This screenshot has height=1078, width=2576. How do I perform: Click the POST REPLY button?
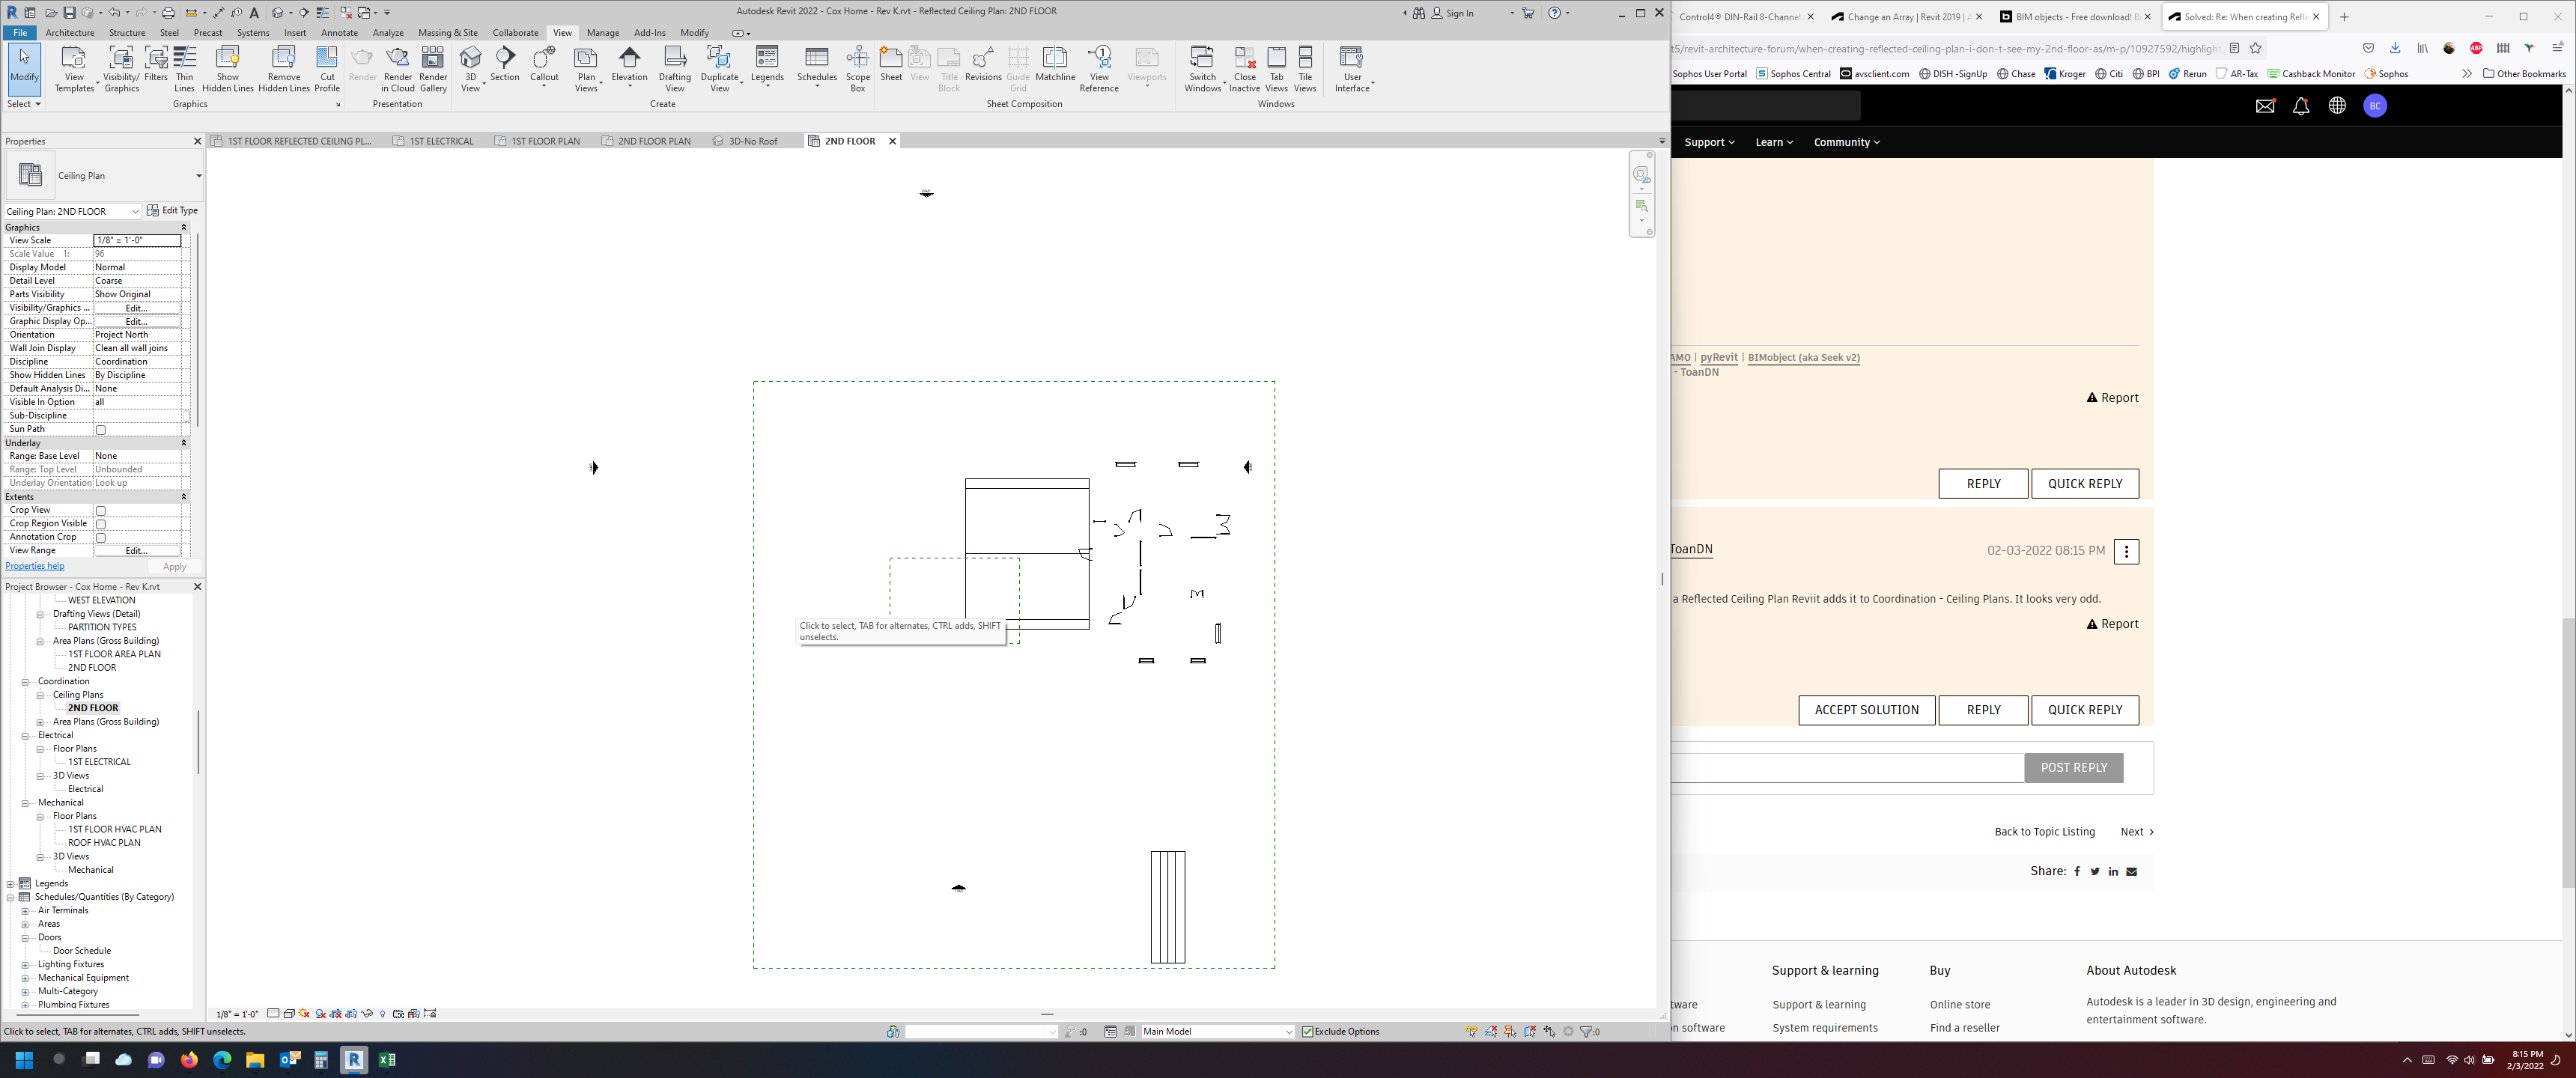2073,768
